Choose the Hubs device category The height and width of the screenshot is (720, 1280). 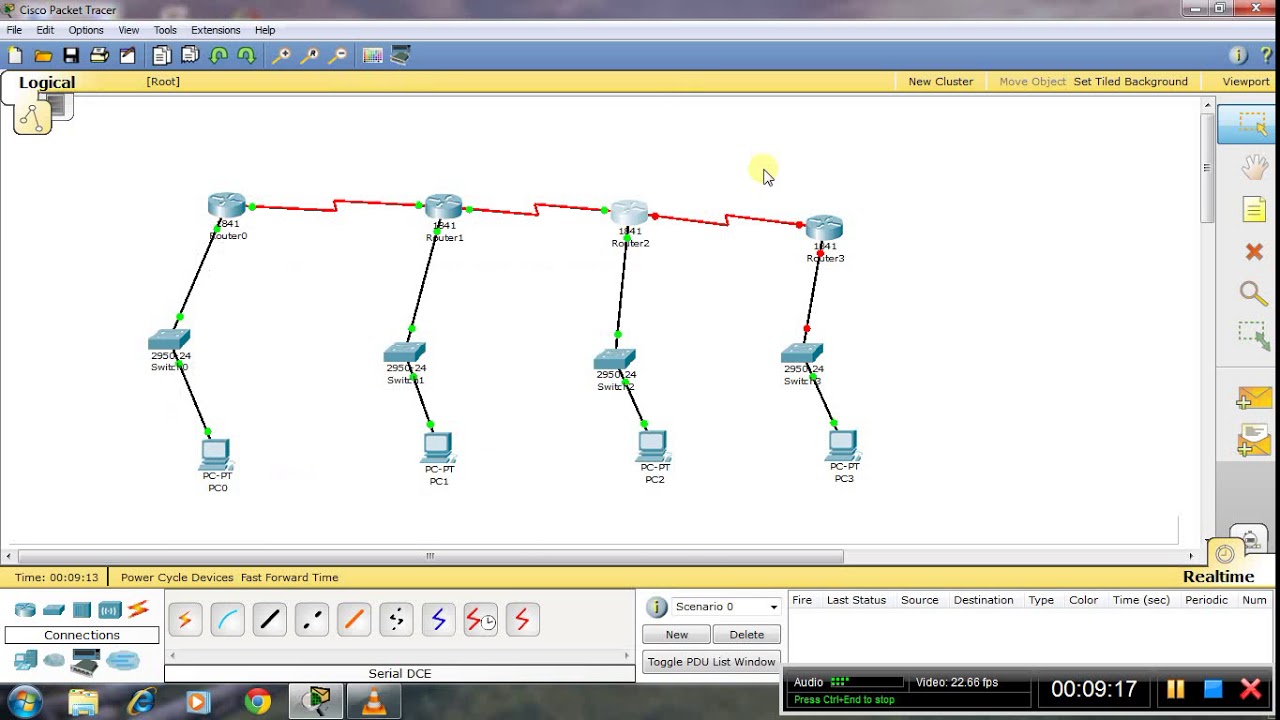tap(82, 610)
